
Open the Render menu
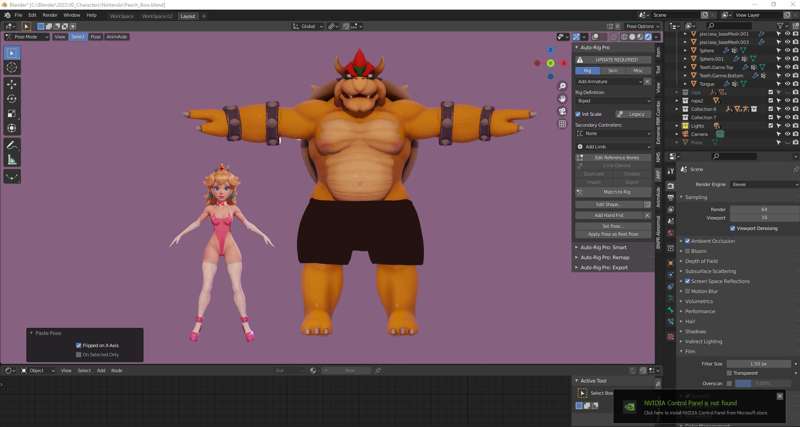(x=50, y=16)
